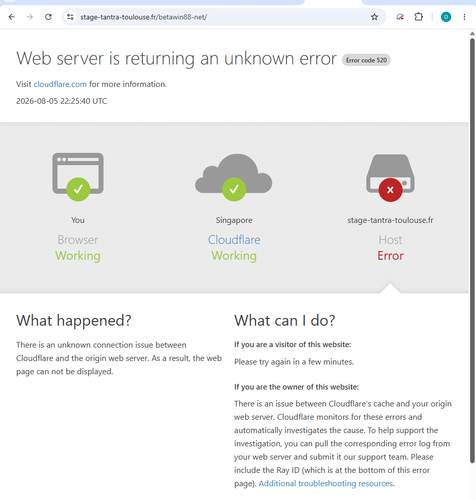Open the cloudflare.com link
This screenshot has width=476, height=500.
60,84
